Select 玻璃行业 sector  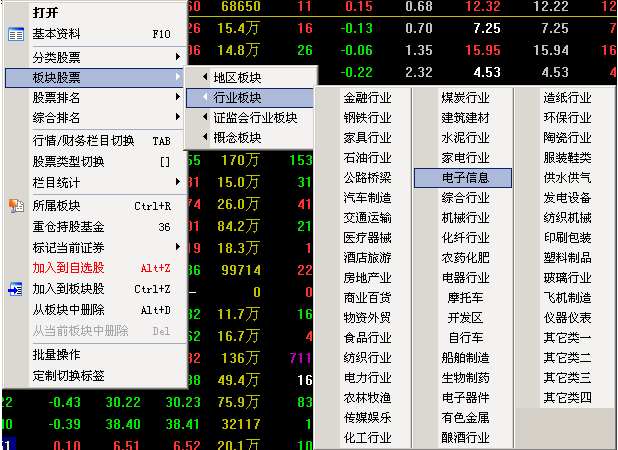(568, 278)
